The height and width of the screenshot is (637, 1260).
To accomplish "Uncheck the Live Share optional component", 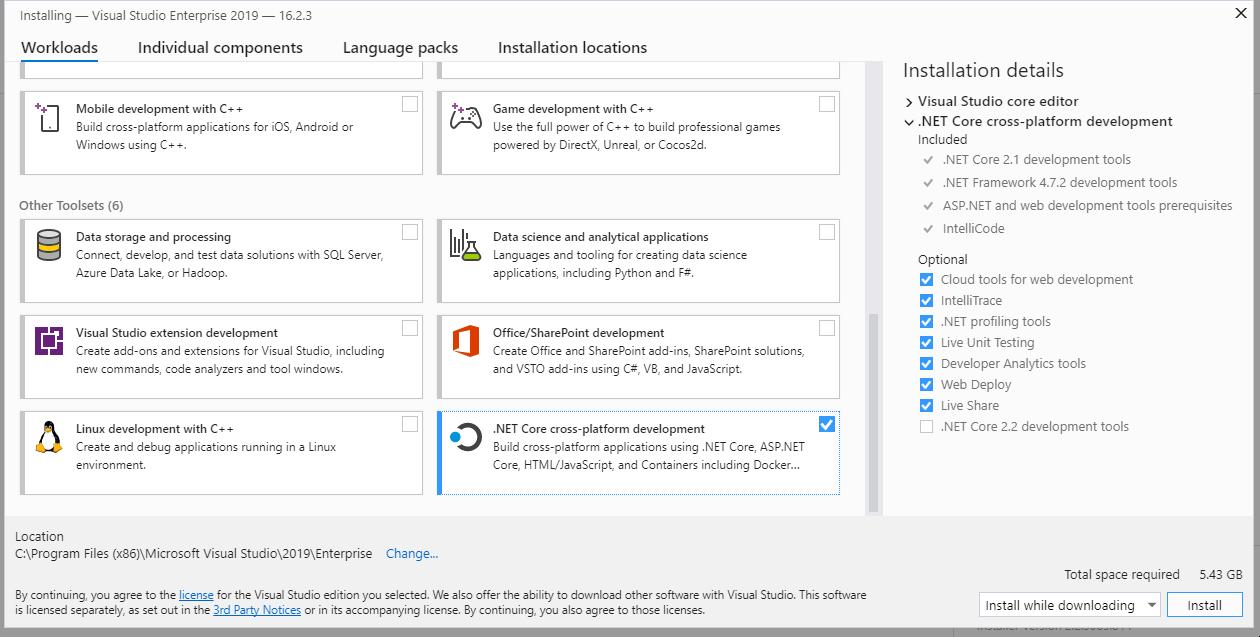I will click(x=926, y=406).
